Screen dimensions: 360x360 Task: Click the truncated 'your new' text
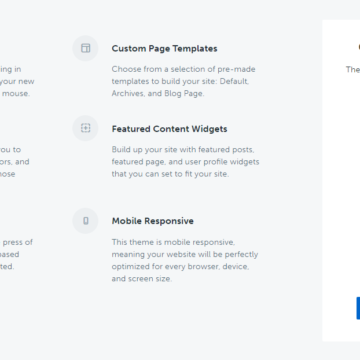17,81
